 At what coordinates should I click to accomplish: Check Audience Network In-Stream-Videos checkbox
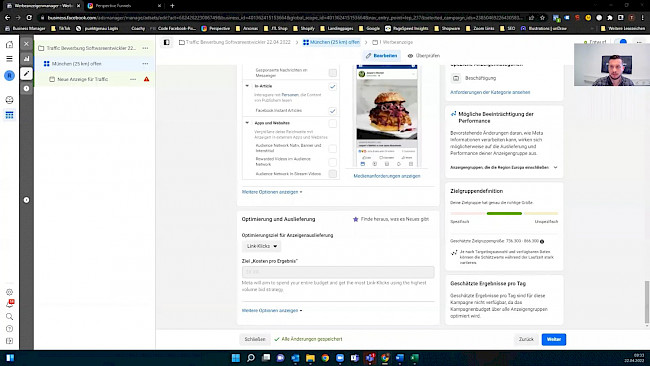(x=332, y=174)
